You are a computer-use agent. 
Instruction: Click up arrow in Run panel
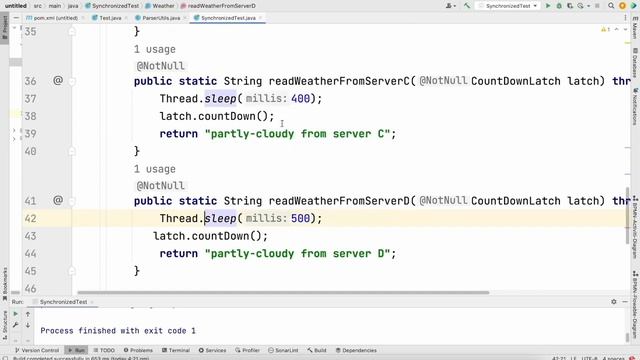(28, 314)
